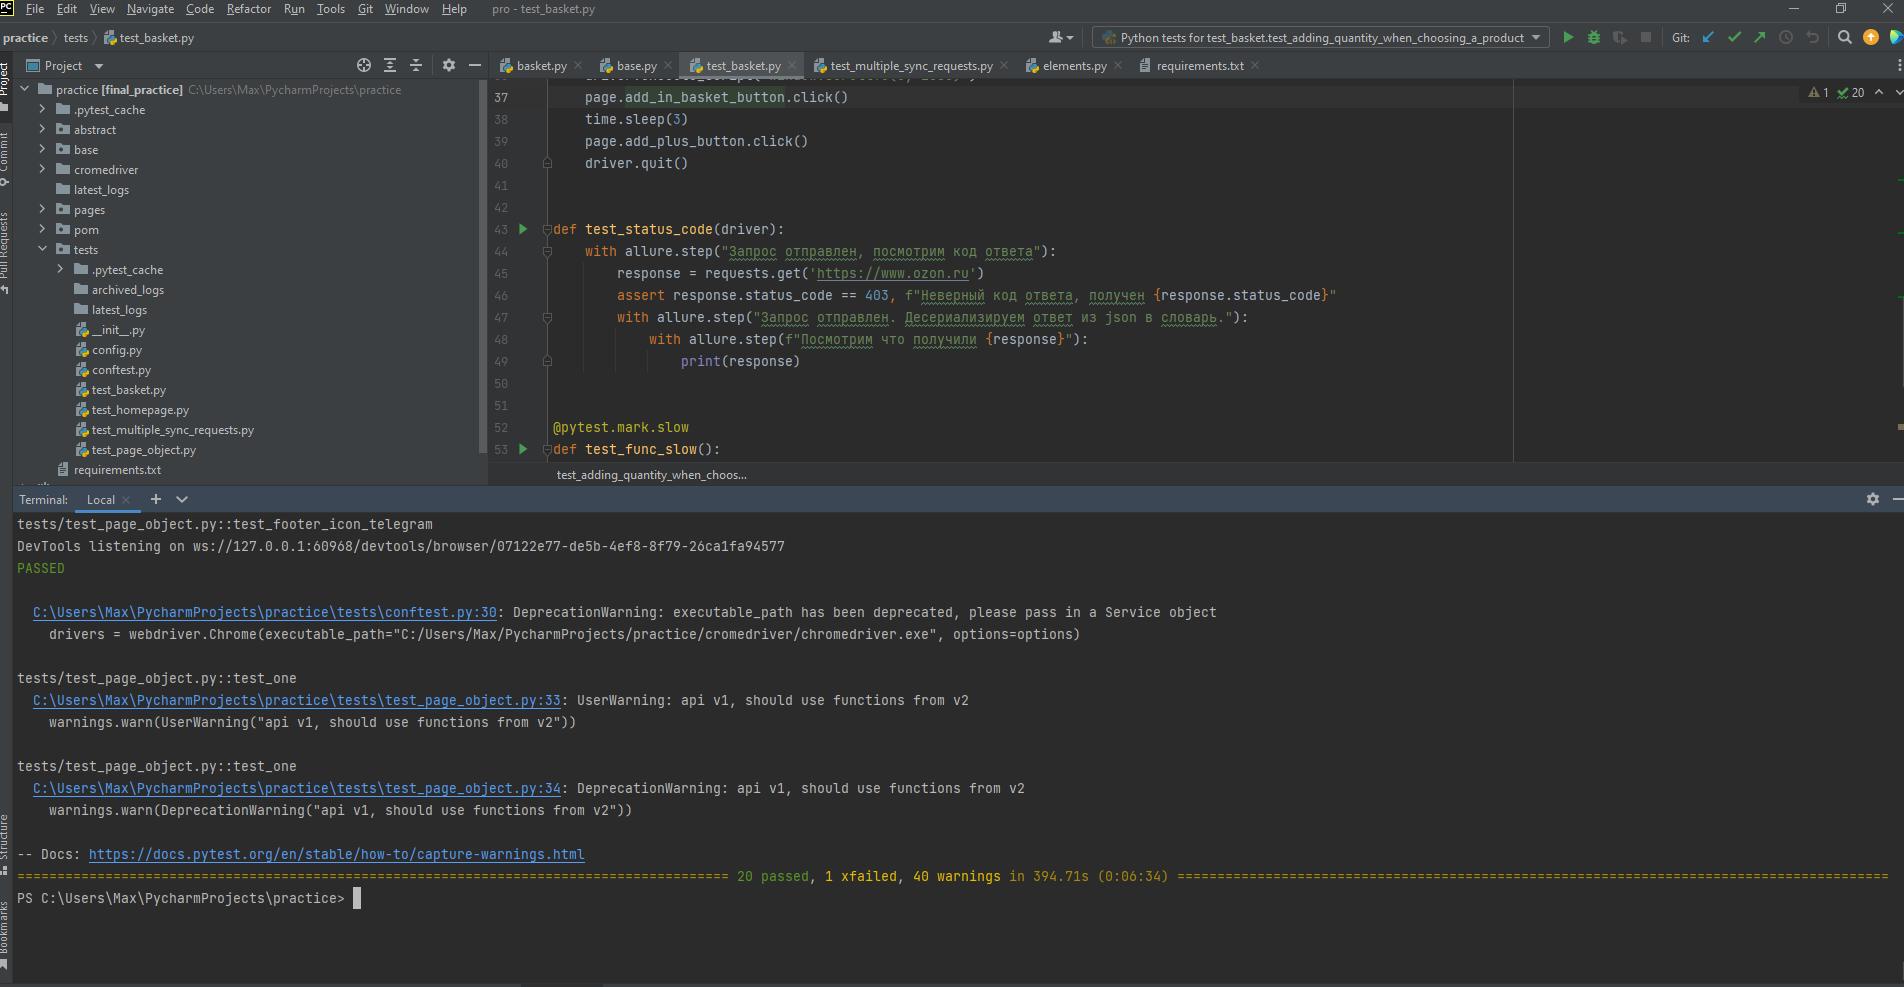Screen dimensions: 1904x987
Task: Open test_page_object.py:34 terminal link
Action: [x=297, y=788]
